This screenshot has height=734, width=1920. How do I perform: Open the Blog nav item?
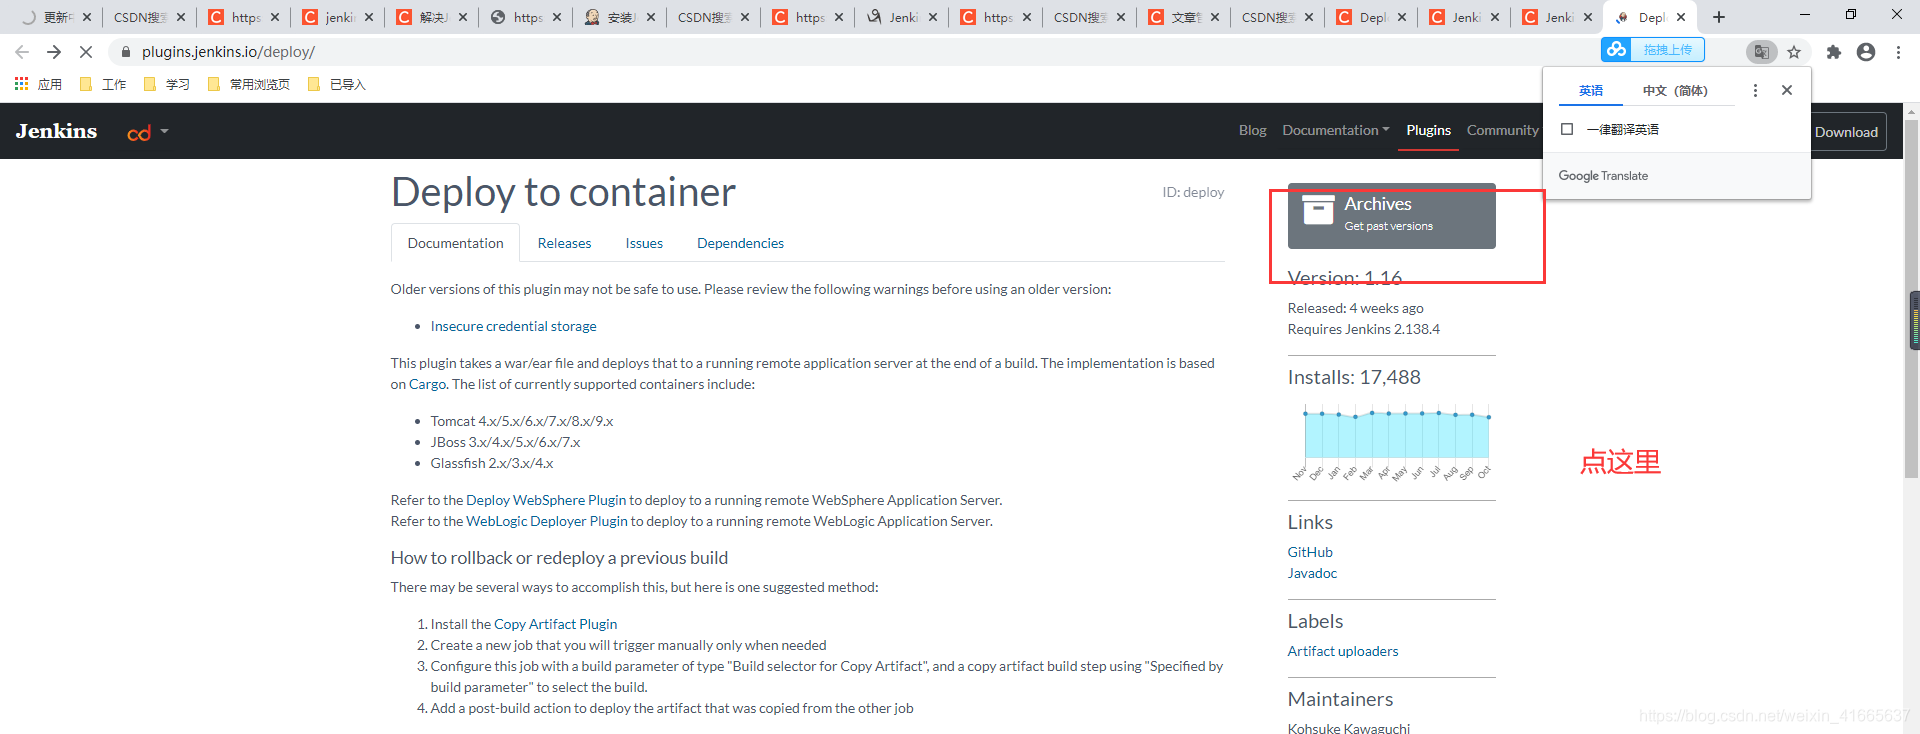point(1252,131)
